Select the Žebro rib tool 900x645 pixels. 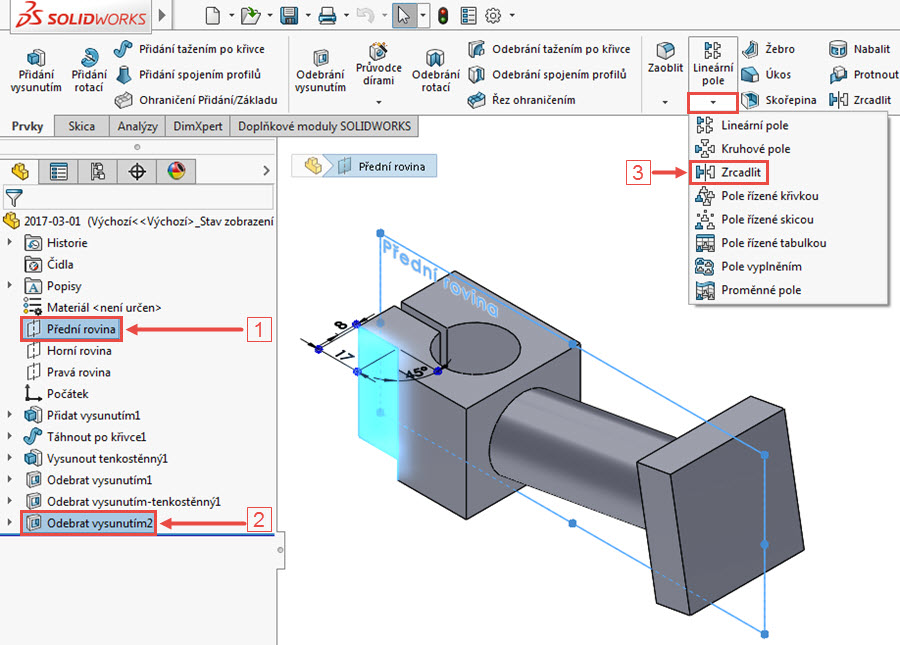click(768, 49)
